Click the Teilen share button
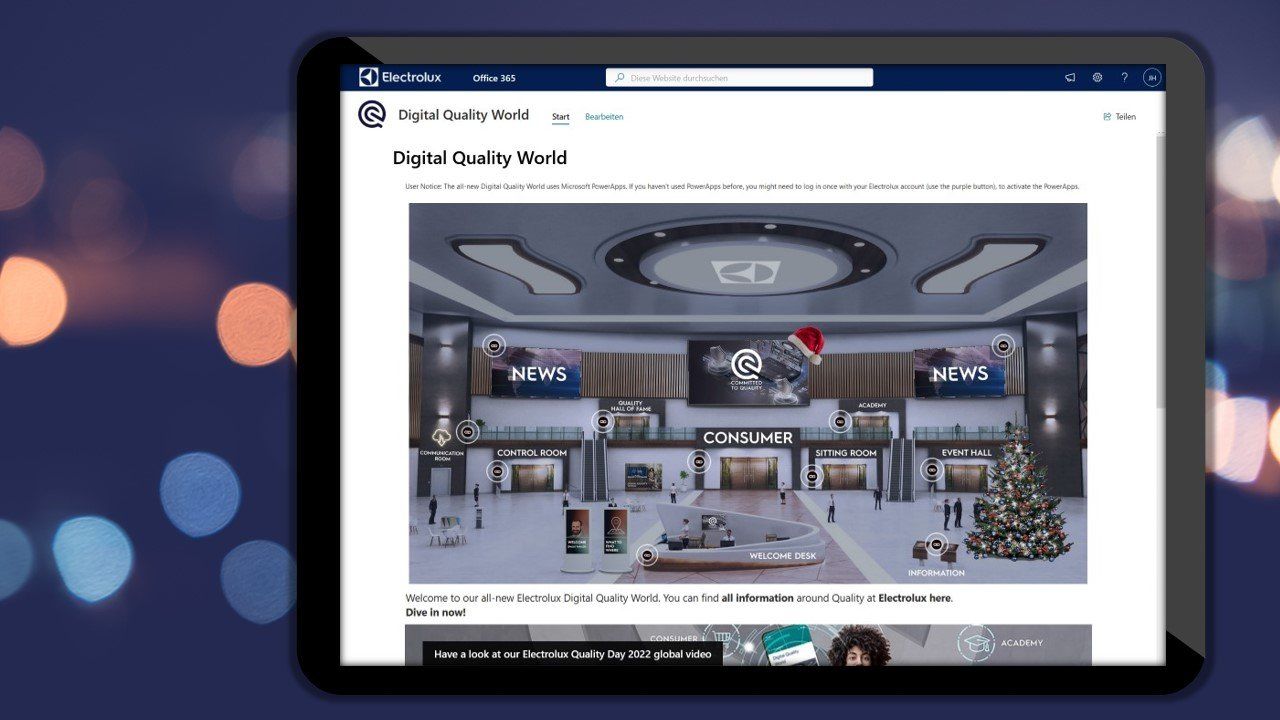 1120,117
